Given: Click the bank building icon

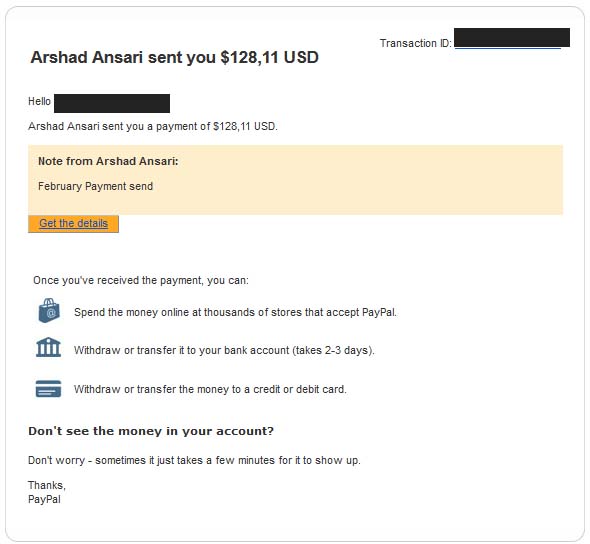Looking at the screenshot, I should tap(48, 347).
